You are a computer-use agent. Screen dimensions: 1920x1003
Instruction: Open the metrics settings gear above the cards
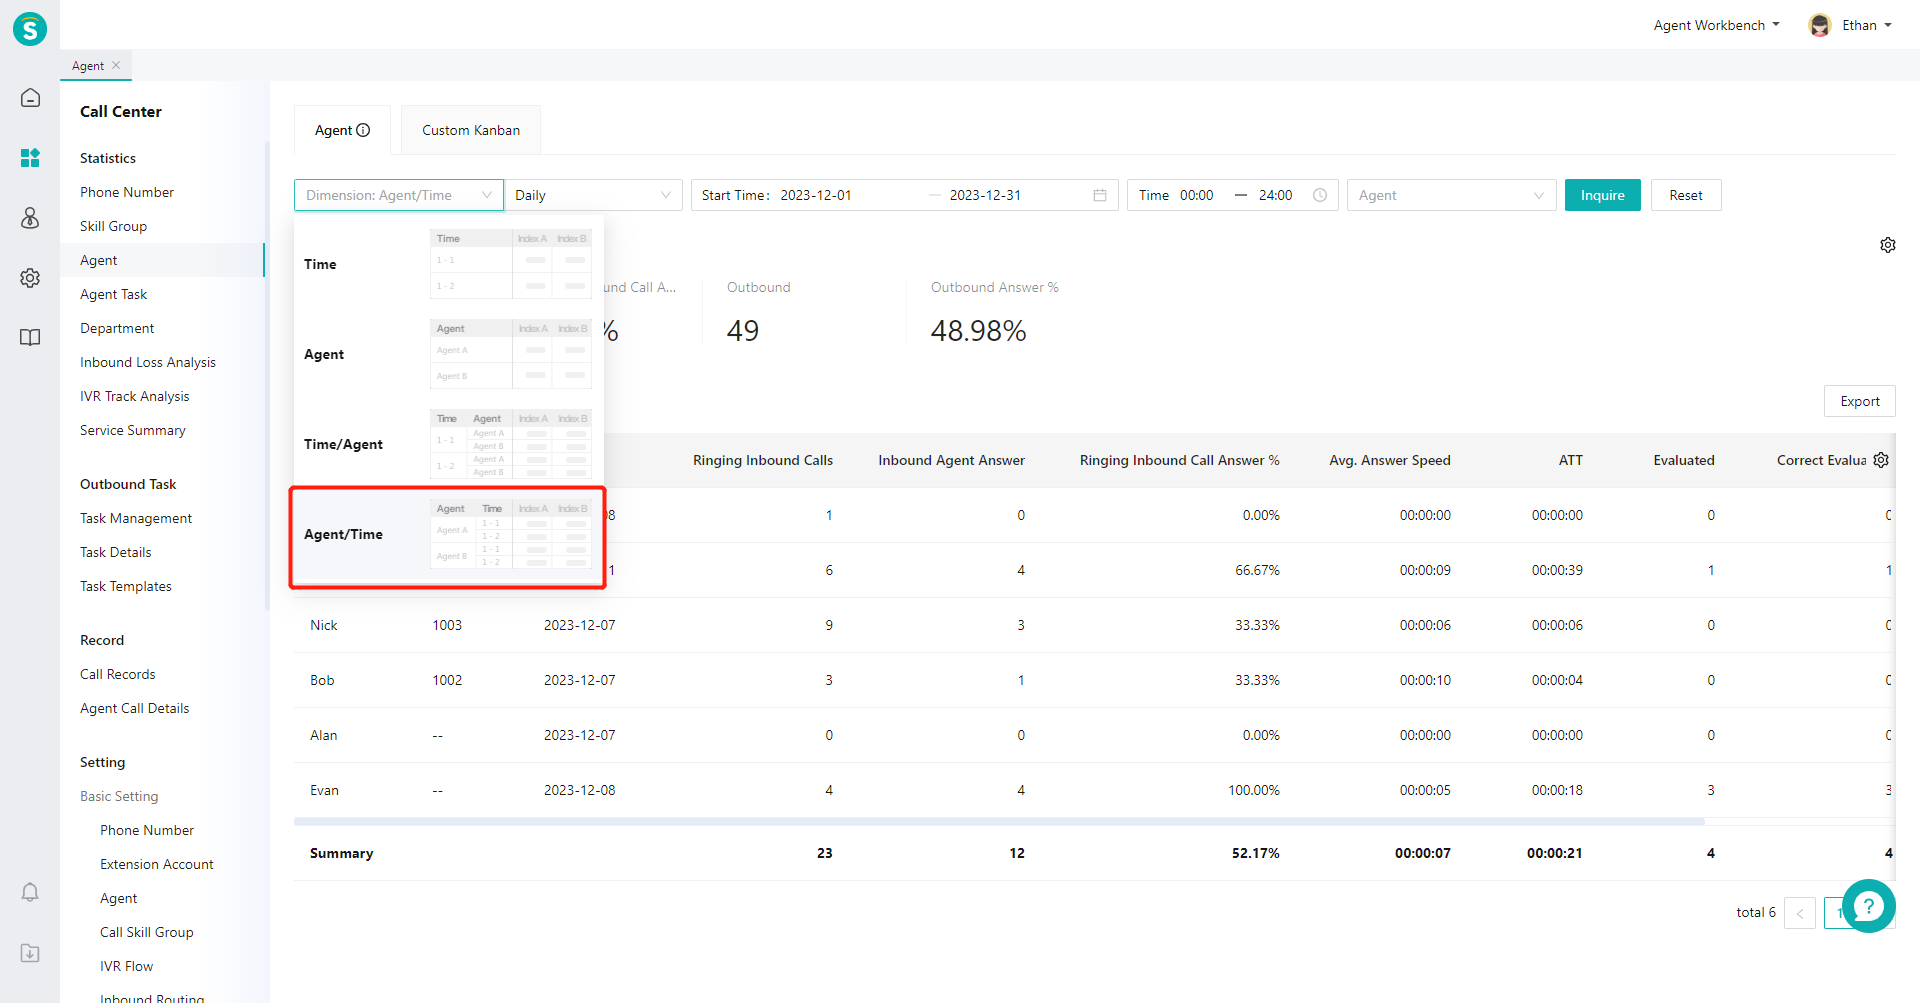1888,245
